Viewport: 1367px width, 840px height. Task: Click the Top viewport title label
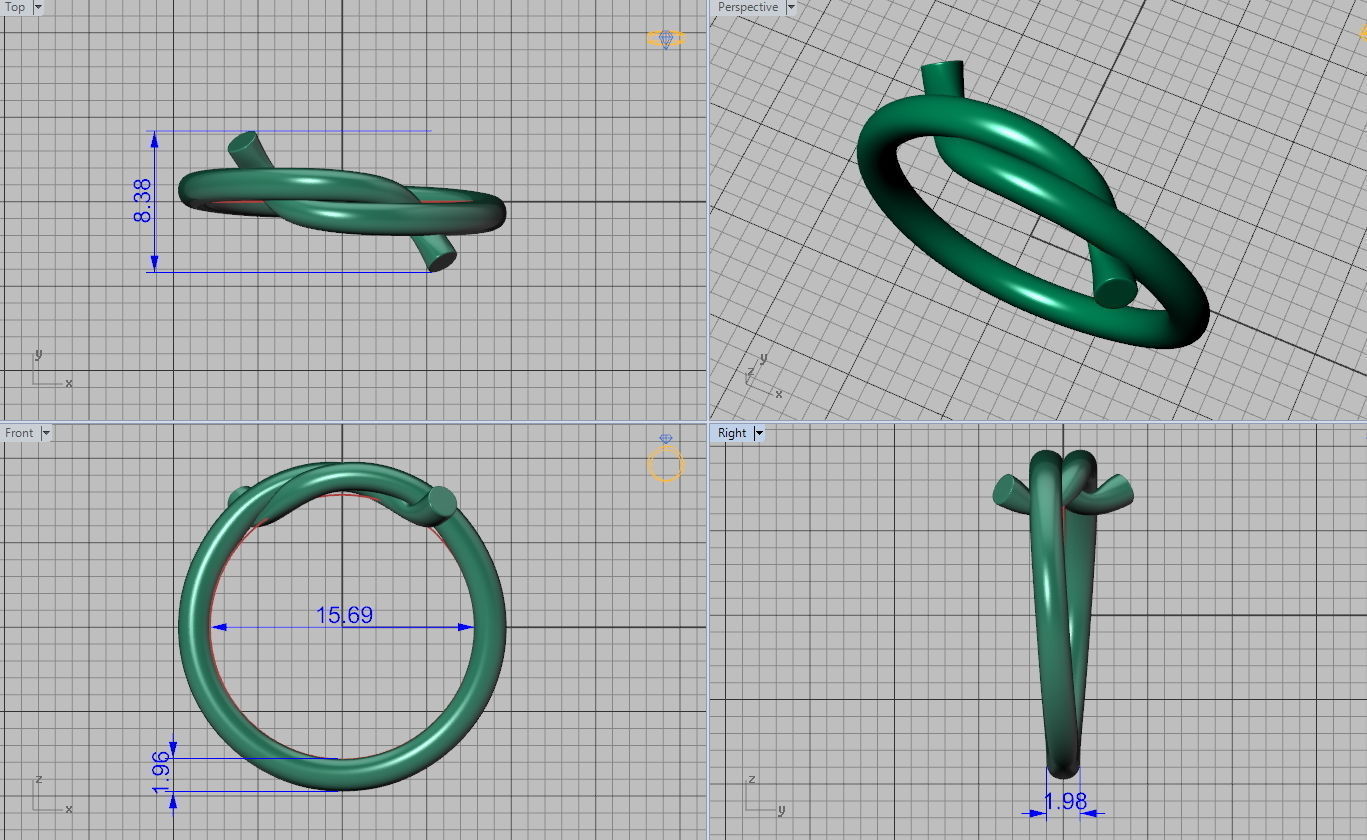(15, 7)
